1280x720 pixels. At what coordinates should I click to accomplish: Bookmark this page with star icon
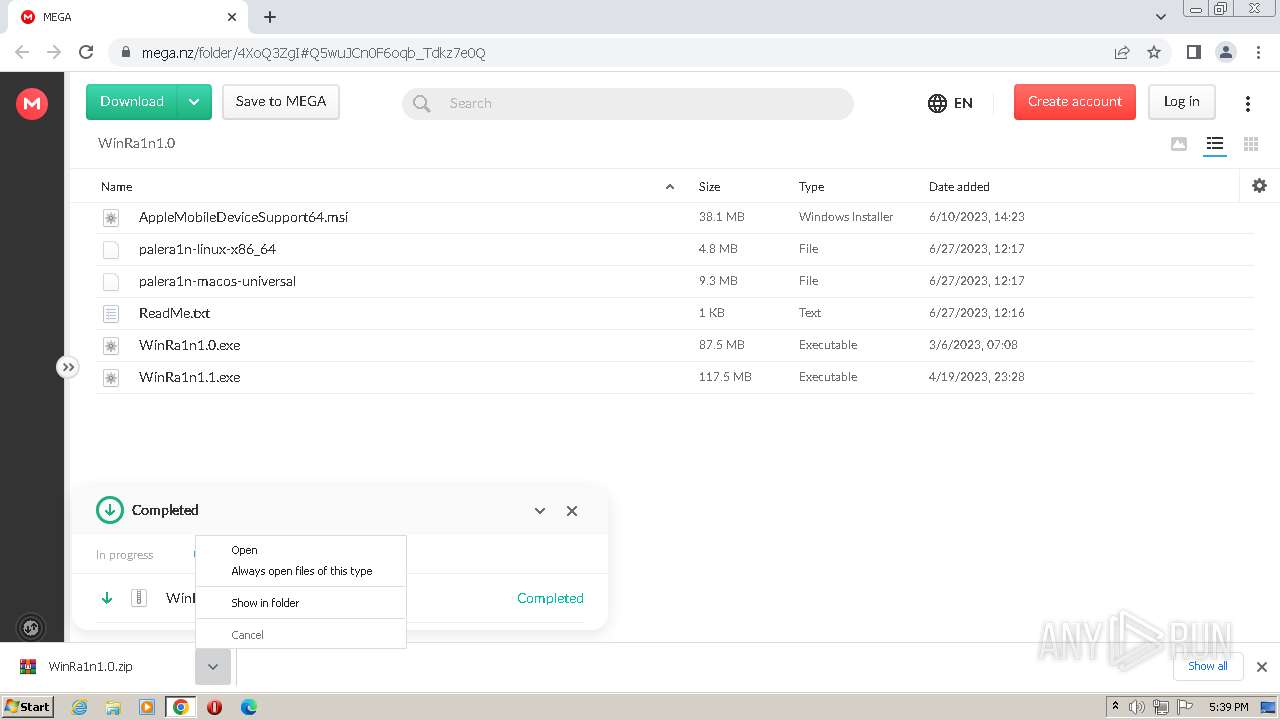point(1154,52)
